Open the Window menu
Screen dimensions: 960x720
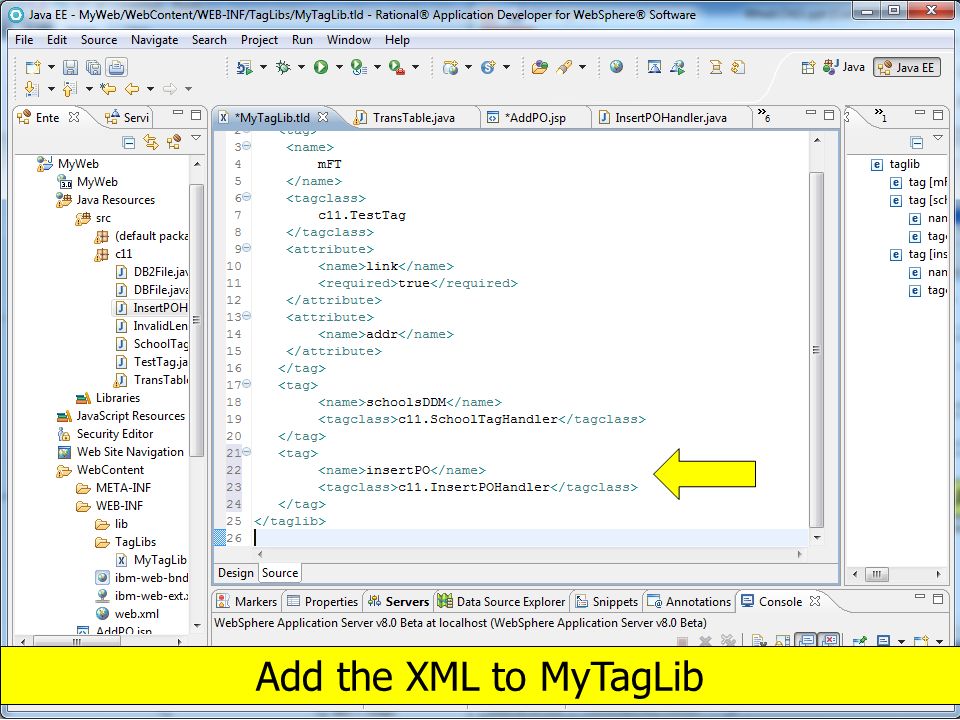[348, 40]
